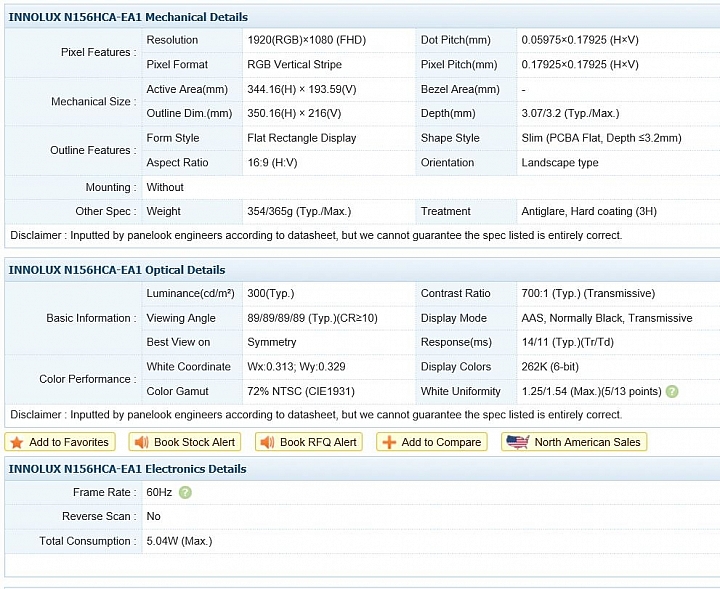Select White Uniformity value 1.25/1.54 (Max.)
This screenshot has width=720, height=589.
pos(591,392)
